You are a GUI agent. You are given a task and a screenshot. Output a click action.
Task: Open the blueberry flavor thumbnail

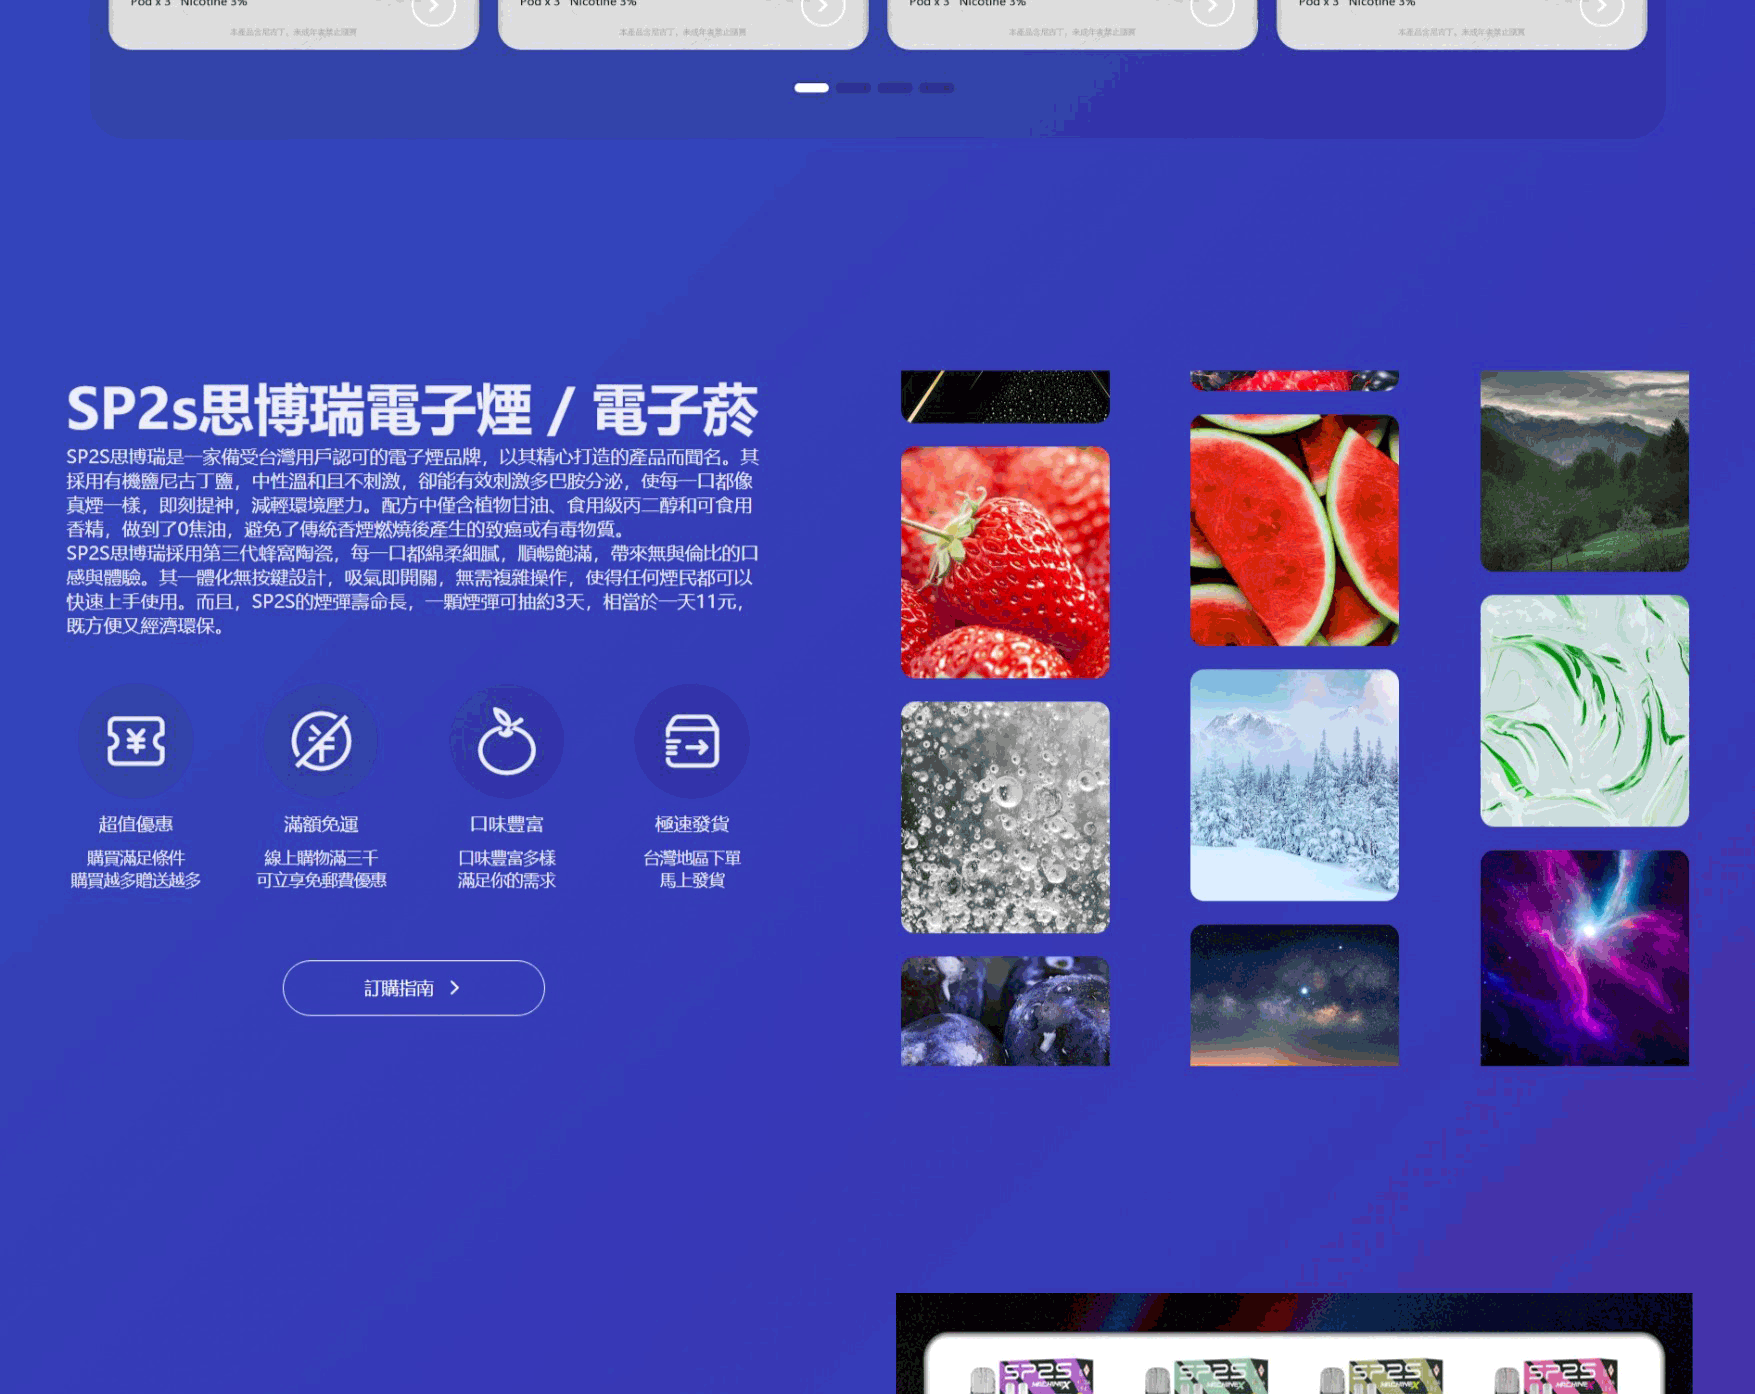coord(1005,1011)
